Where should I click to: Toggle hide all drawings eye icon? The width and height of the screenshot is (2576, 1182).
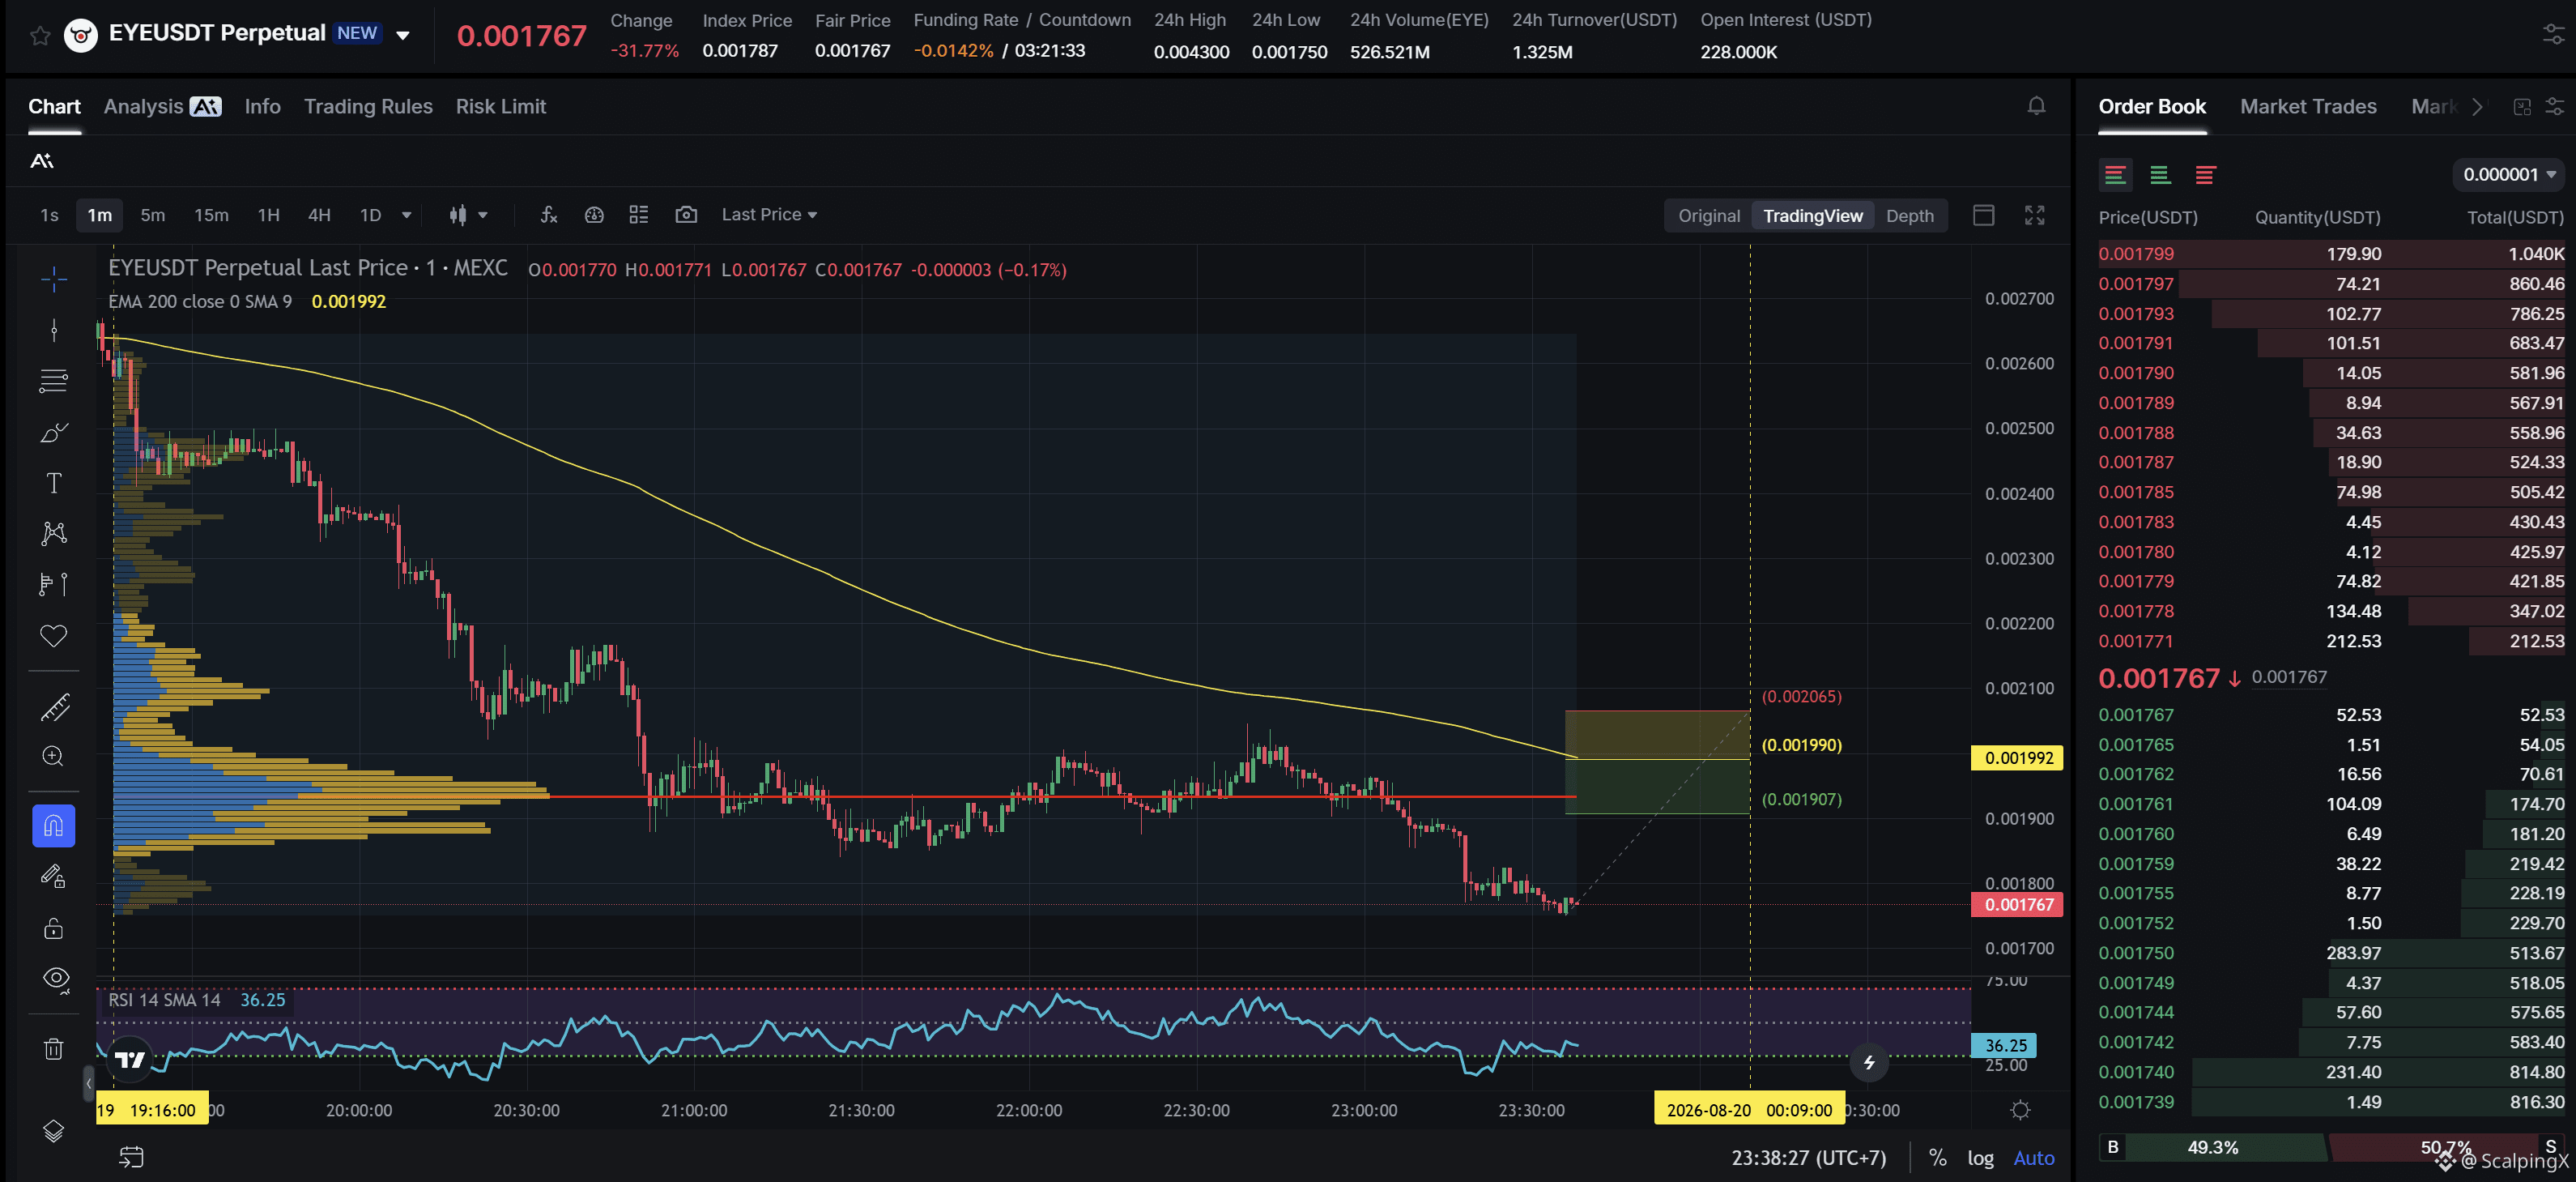point(56,978)
